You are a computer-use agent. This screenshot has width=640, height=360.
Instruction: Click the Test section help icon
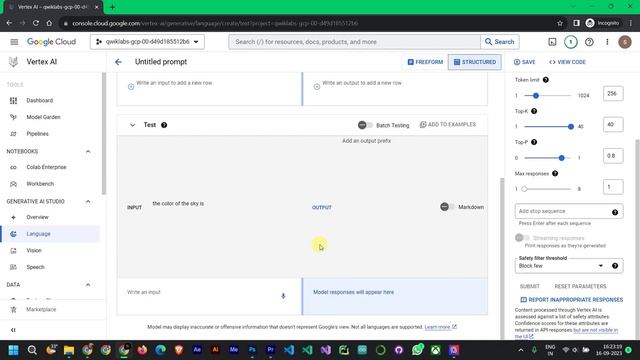pos(164,125)
